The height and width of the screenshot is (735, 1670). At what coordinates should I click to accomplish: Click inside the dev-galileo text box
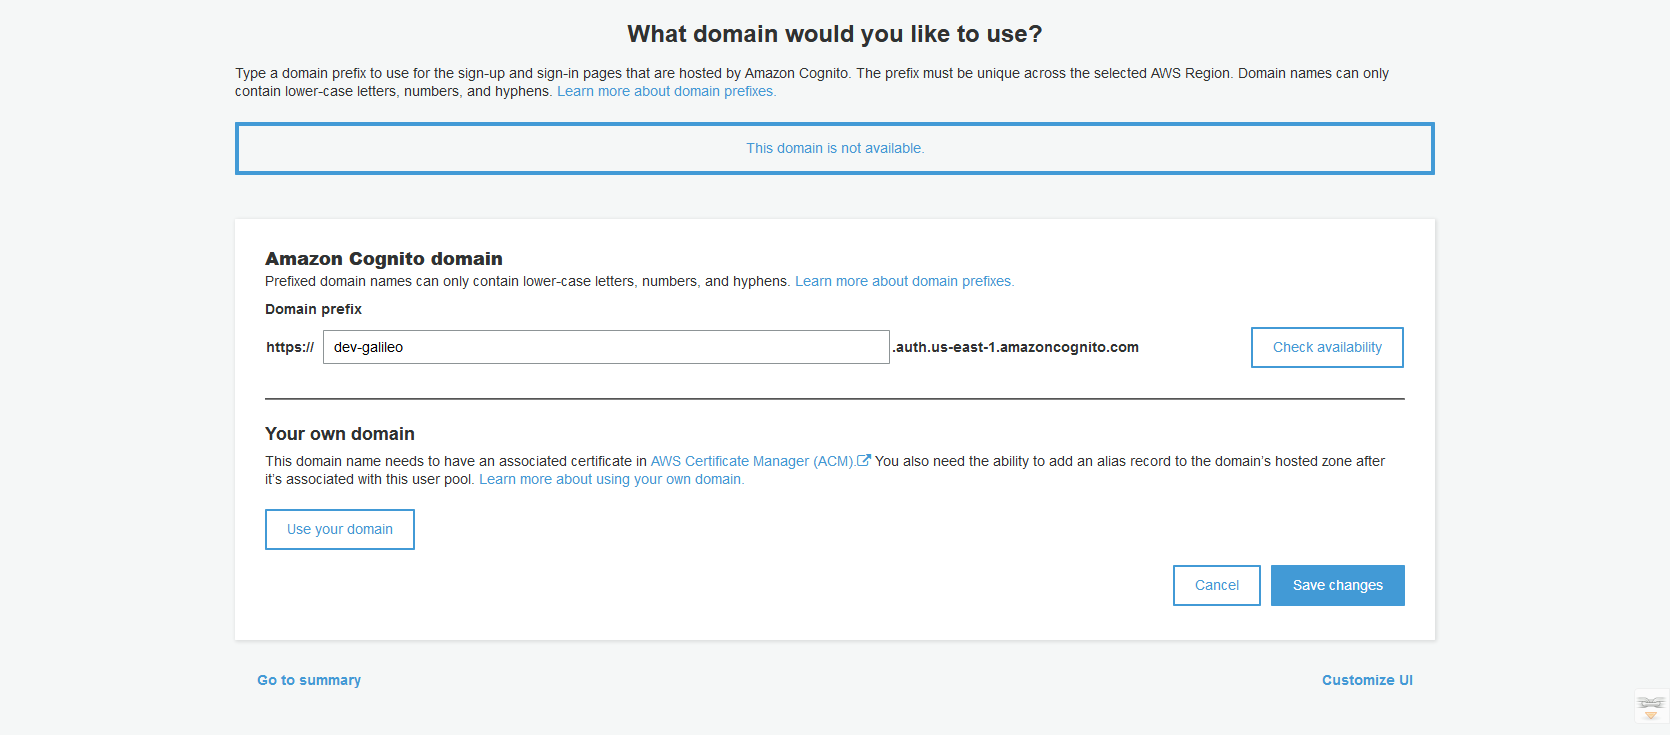click(x=605, y=347)
